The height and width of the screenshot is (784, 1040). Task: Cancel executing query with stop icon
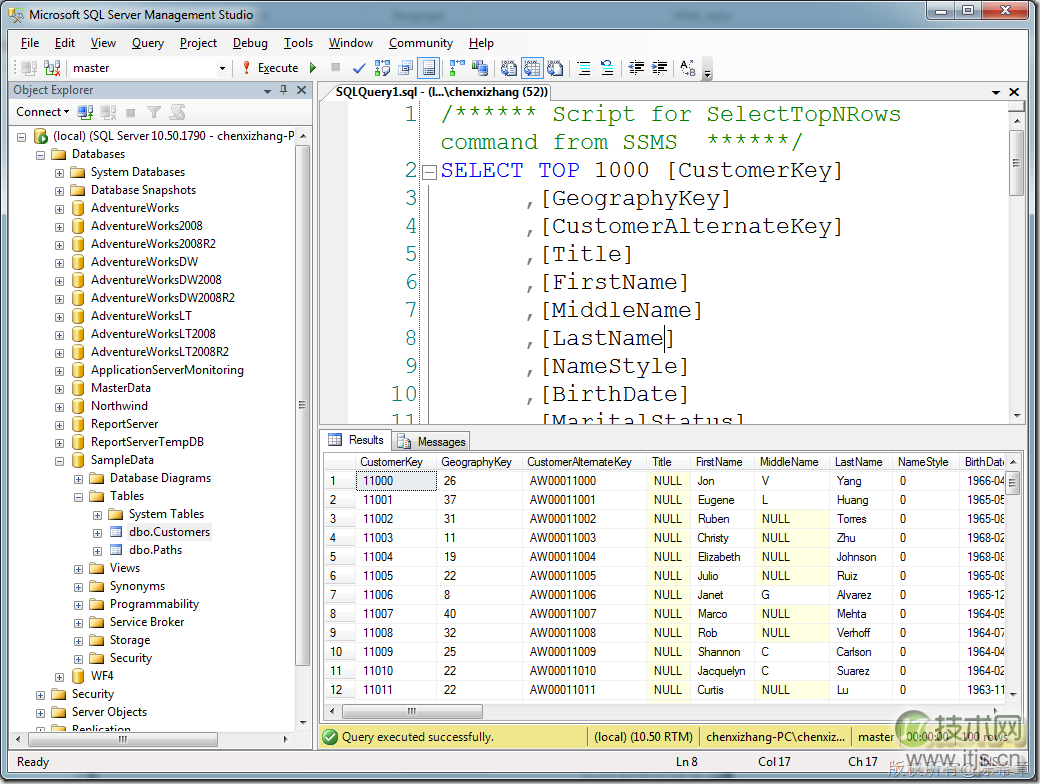[x=336, y=67]
